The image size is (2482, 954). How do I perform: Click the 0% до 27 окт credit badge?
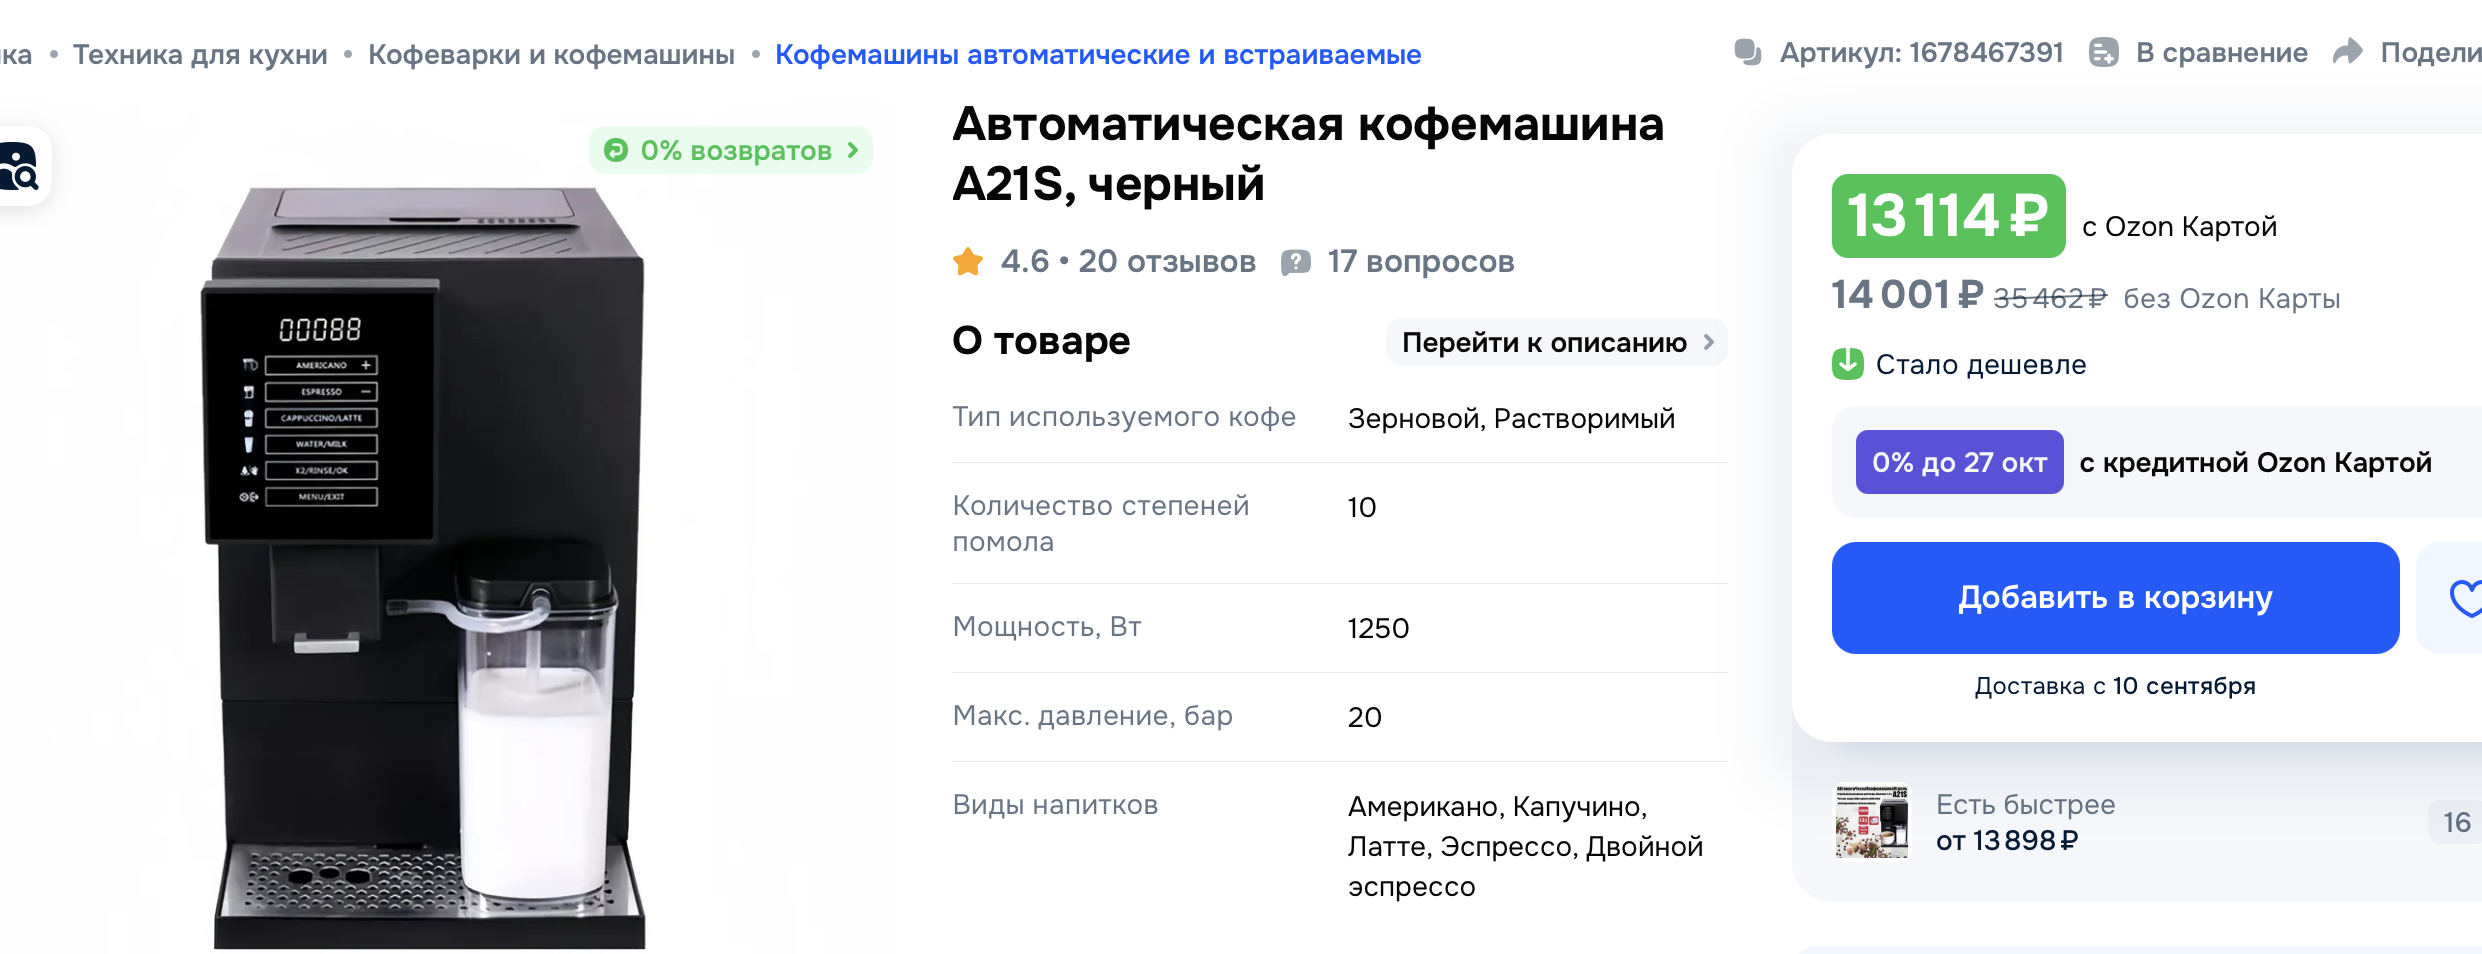(1959, 462)
